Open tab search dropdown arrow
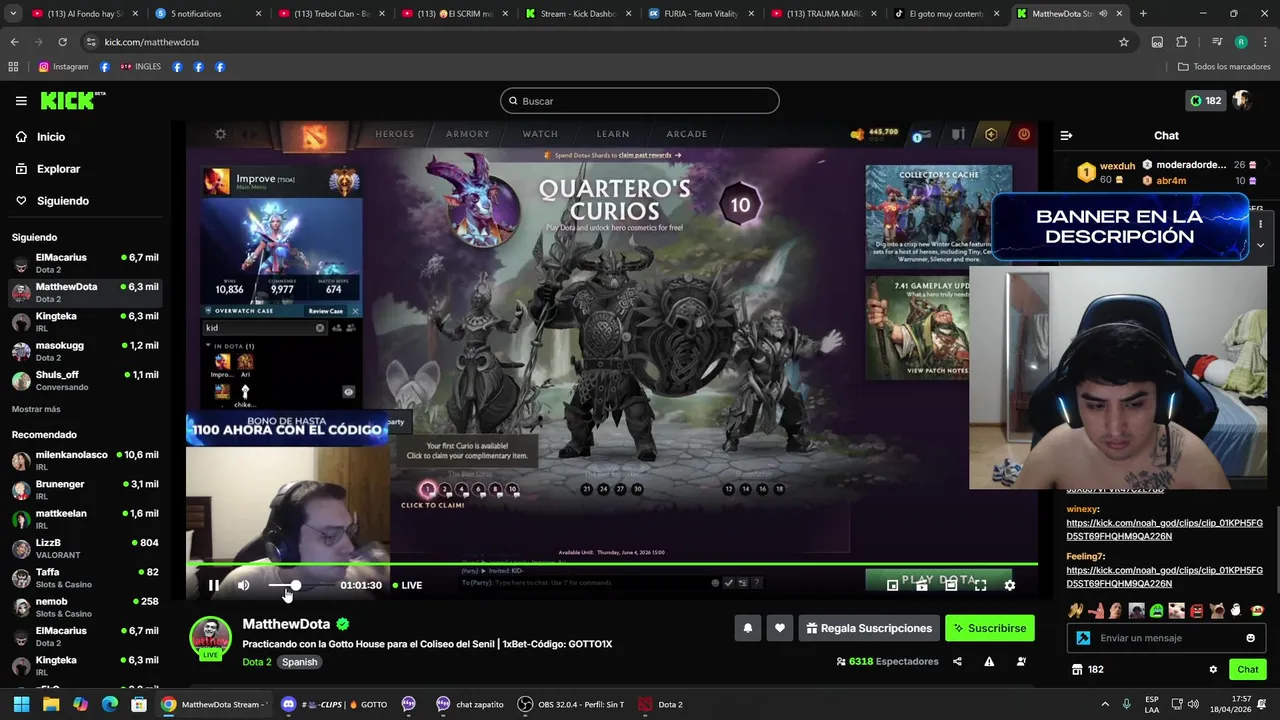Screen dimensions: 1280x720 [14, 14]
